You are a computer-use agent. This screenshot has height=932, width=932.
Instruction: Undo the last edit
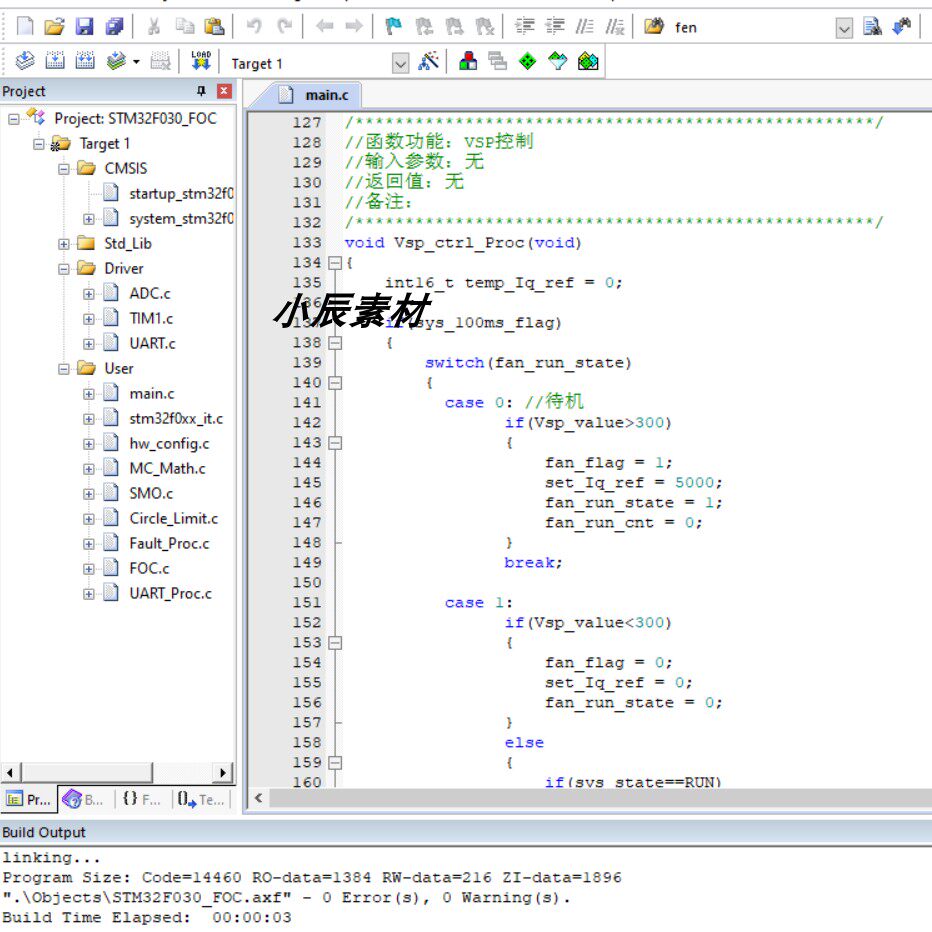pos(254,27)
